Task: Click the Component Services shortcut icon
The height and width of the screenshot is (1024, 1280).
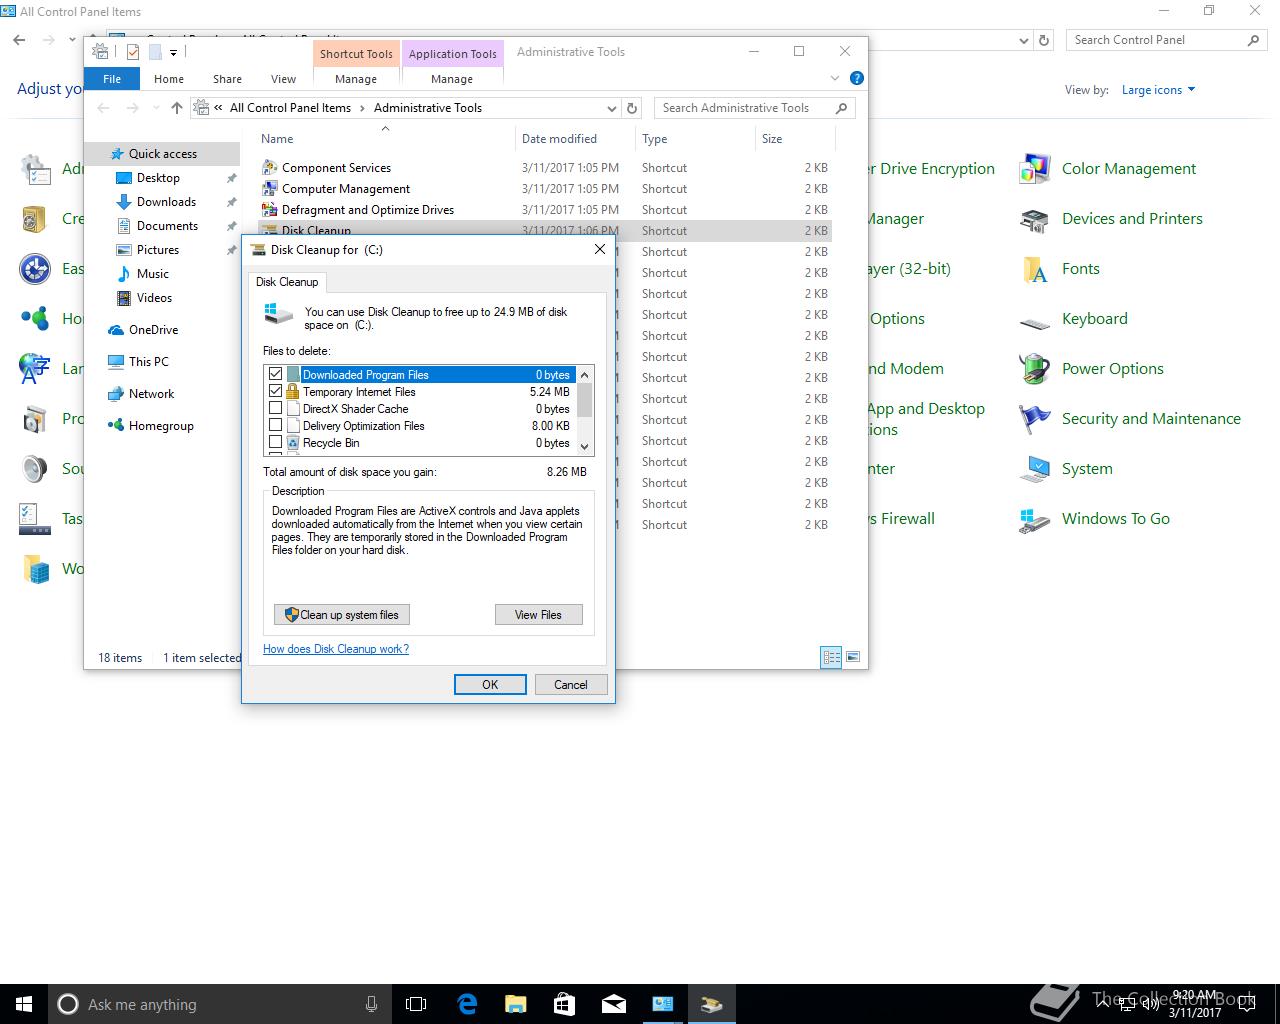Action: (269, 168)
